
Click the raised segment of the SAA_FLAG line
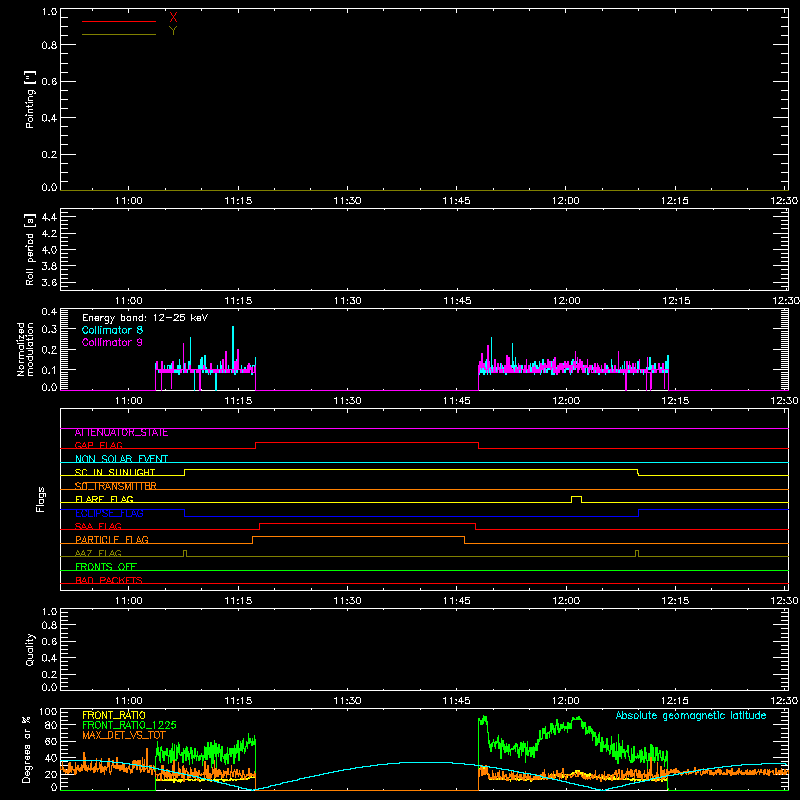(367, 524)
